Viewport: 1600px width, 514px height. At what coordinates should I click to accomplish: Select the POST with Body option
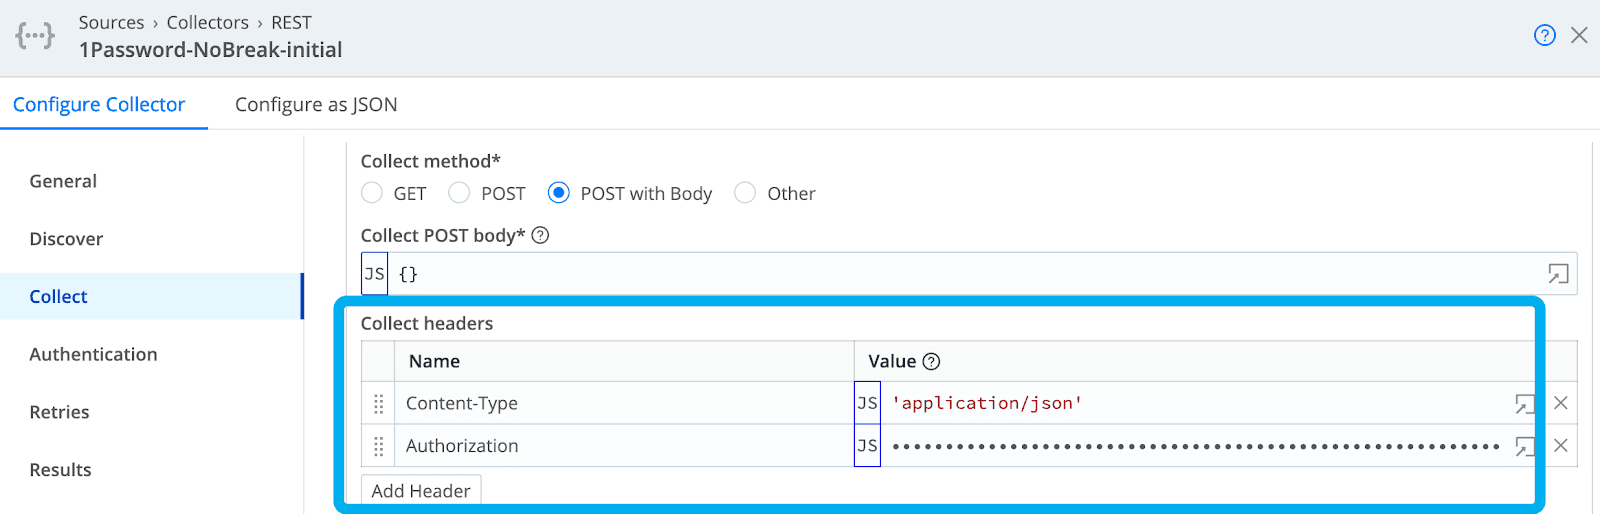pyautogui.click(x=559, y=193)
